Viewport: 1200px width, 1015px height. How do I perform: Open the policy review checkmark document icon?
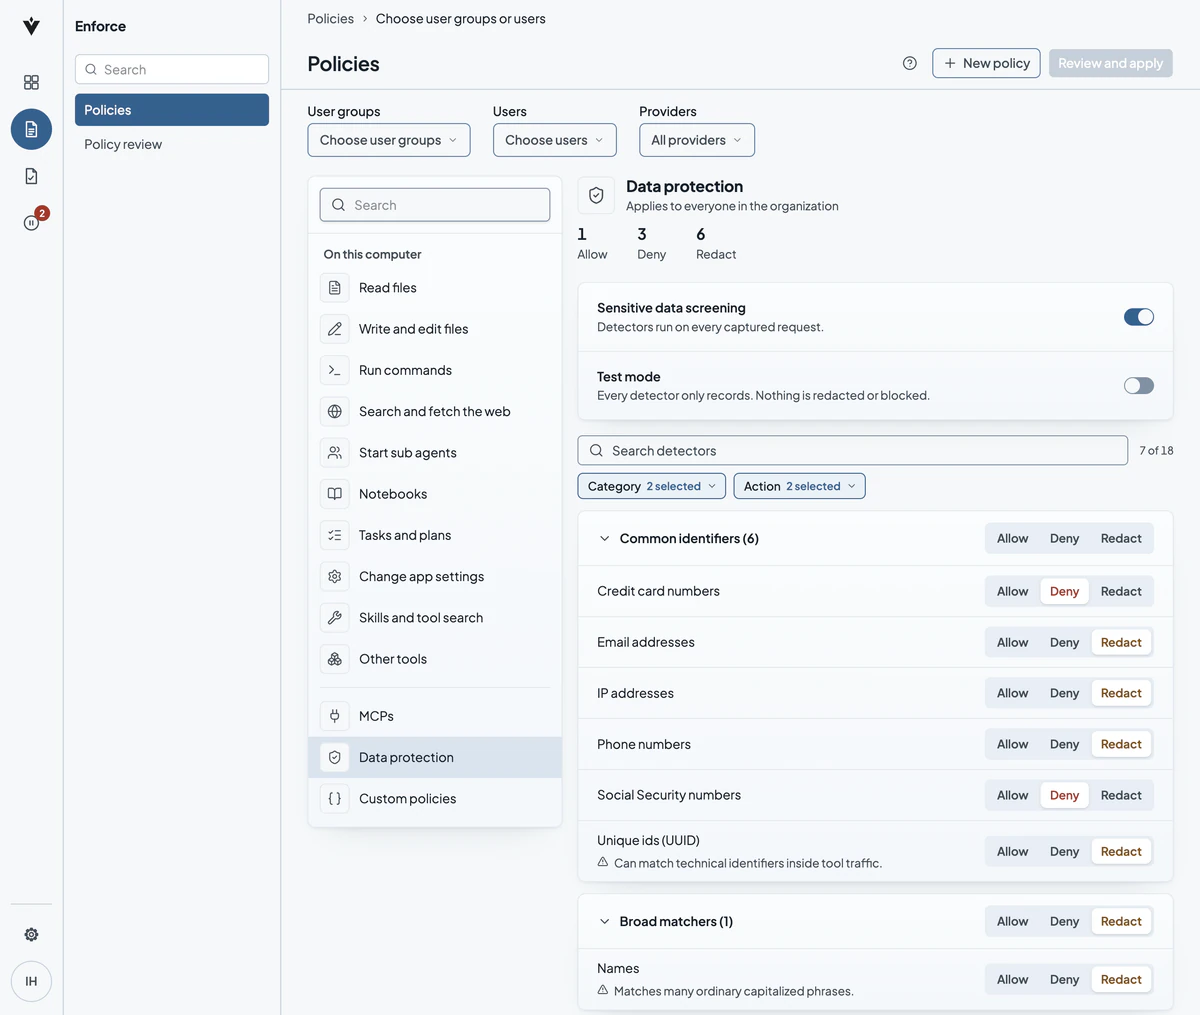[31, 176]
